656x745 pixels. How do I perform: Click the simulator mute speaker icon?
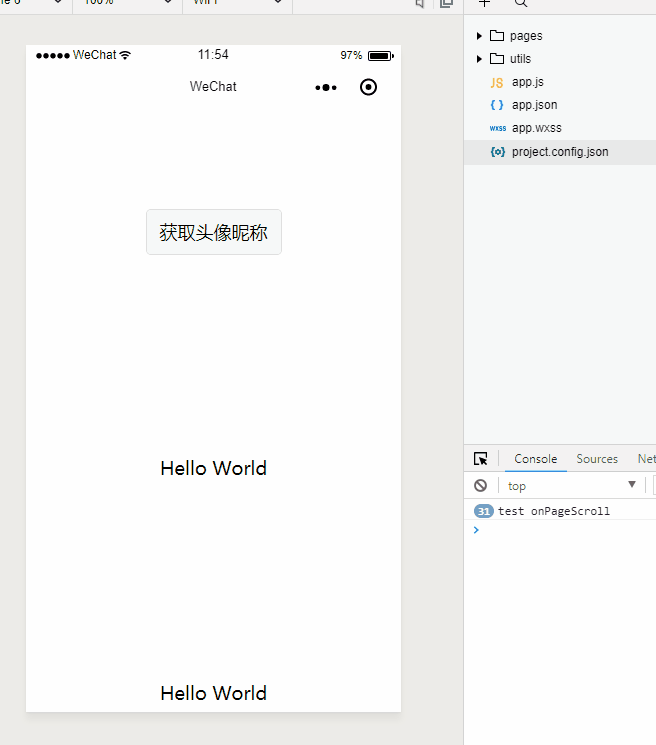click(x=419, y=3)
